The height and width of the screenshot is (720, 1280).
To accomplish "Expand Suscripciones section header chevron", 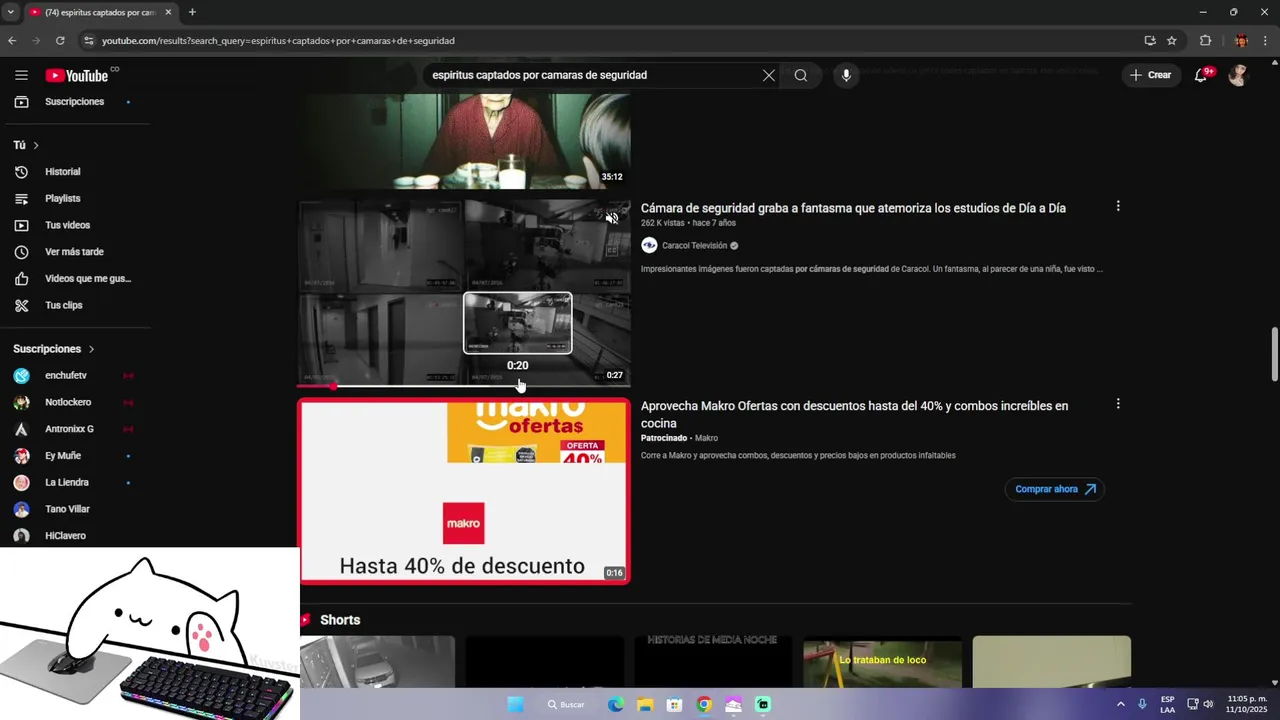I will tap(91, 349).
